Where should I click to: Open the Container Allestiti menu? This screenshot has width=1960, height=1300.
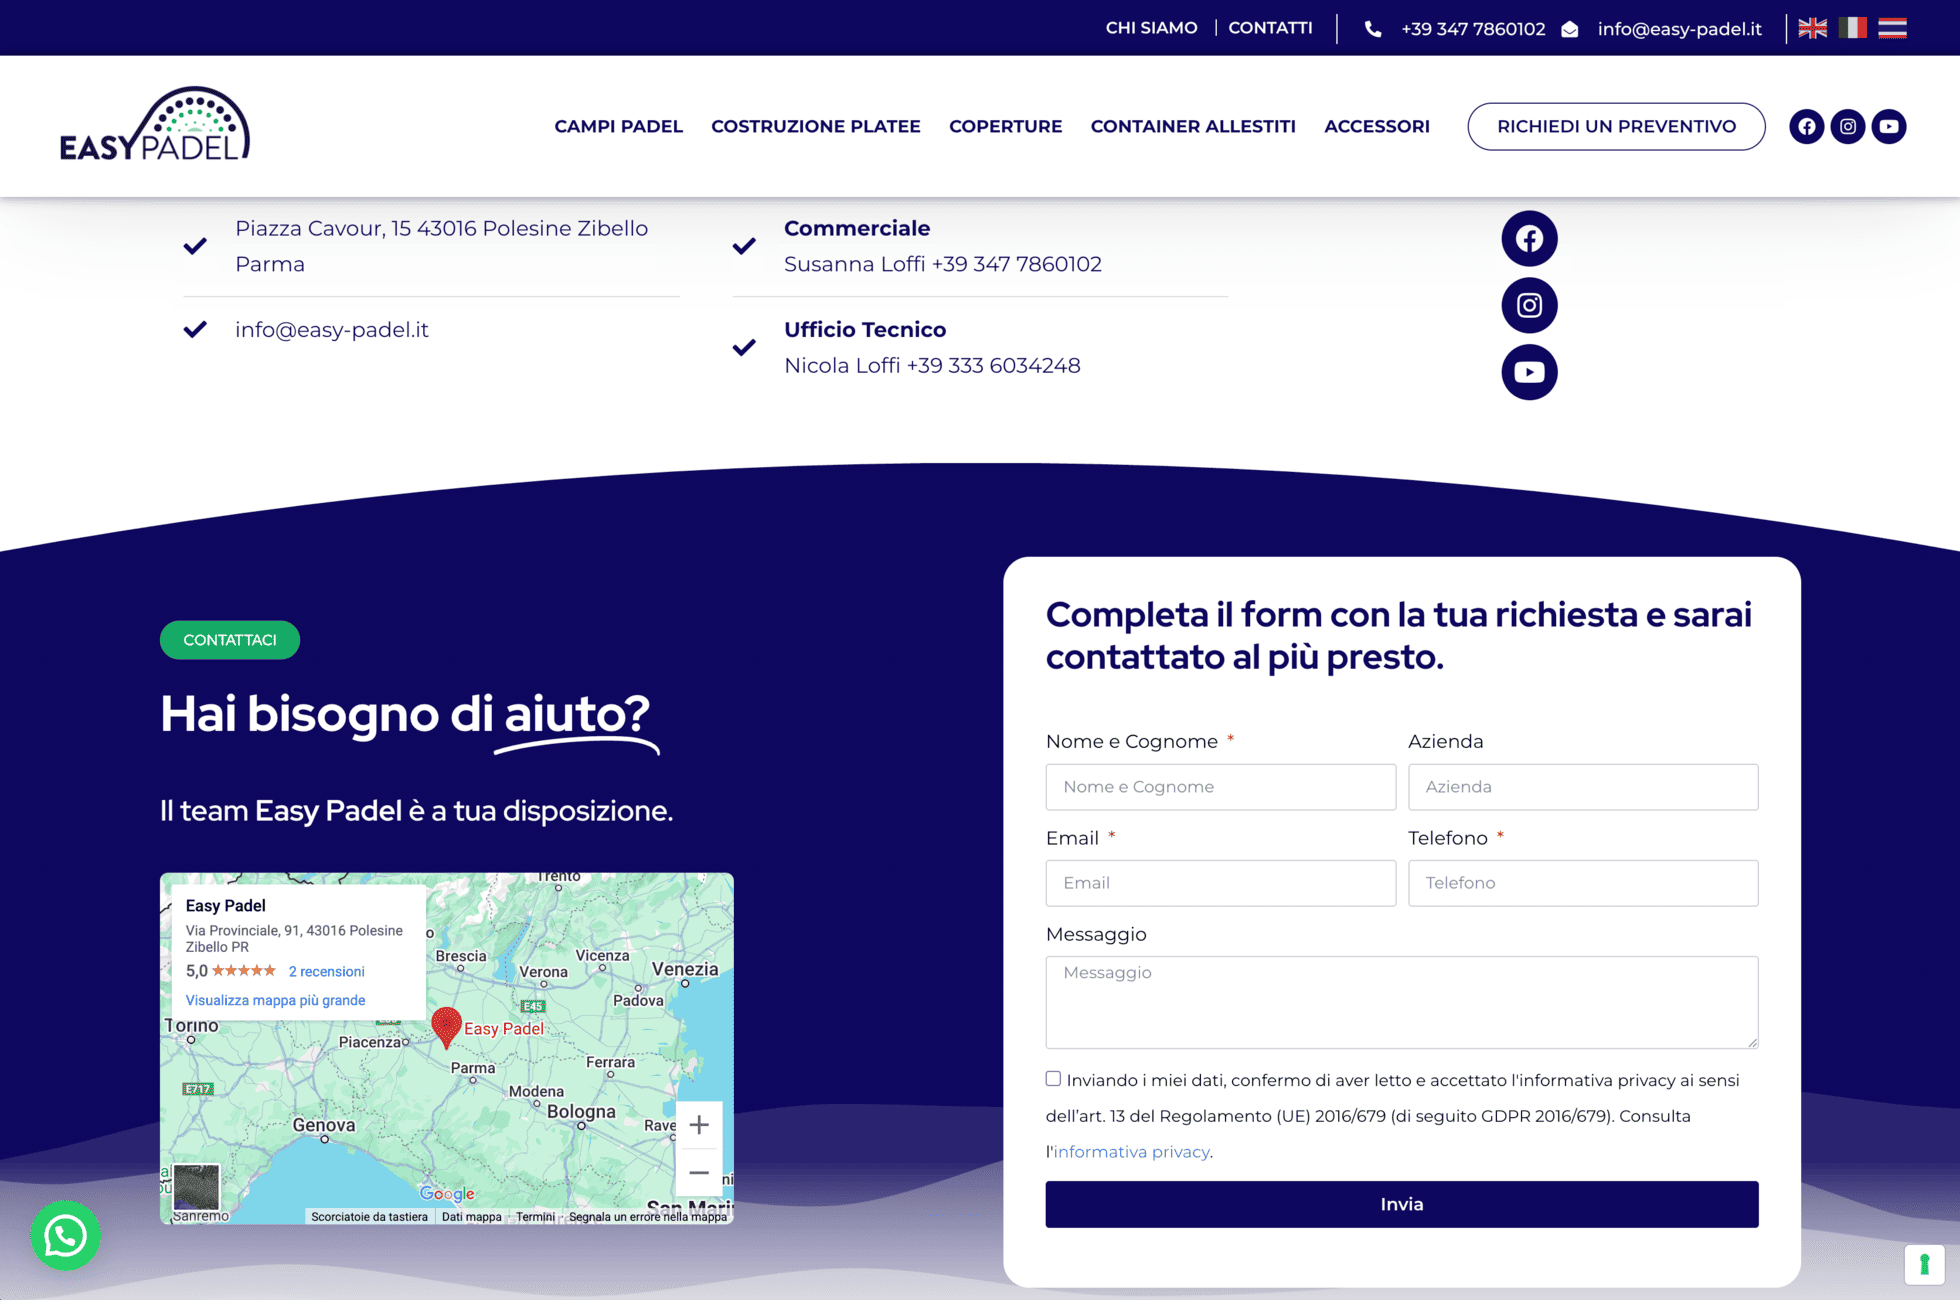(x=1192, y=127)
